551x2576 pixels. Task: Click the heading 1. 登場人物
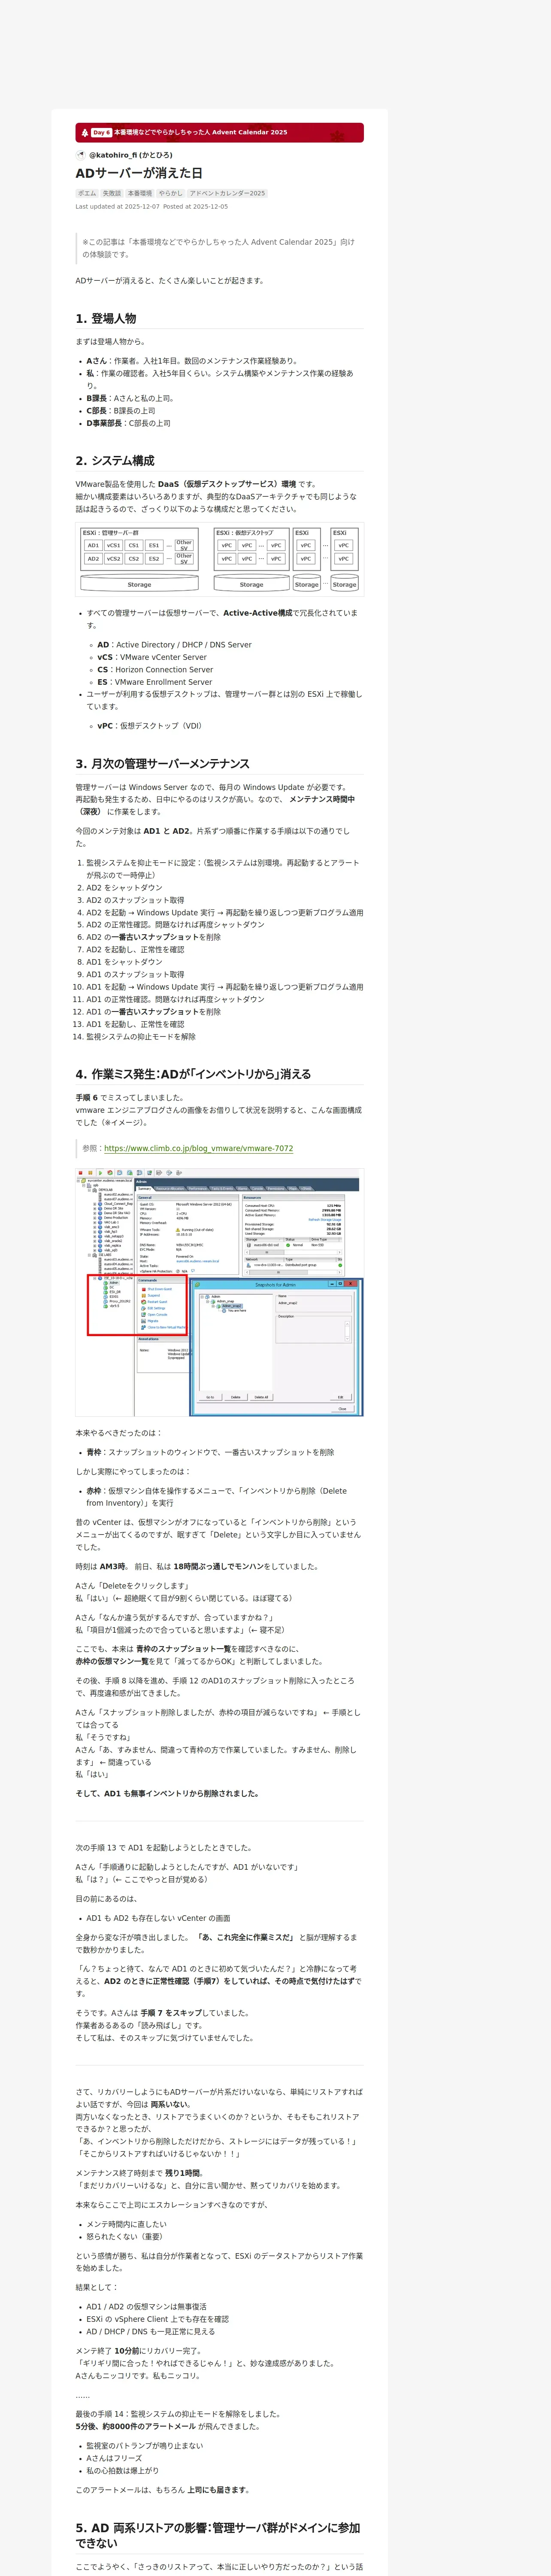coord(106,318)
